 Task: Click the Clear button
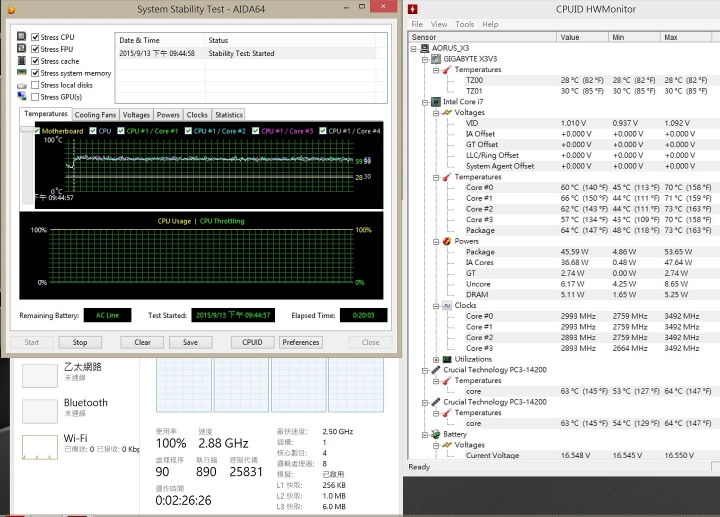[x=142, y=342]
